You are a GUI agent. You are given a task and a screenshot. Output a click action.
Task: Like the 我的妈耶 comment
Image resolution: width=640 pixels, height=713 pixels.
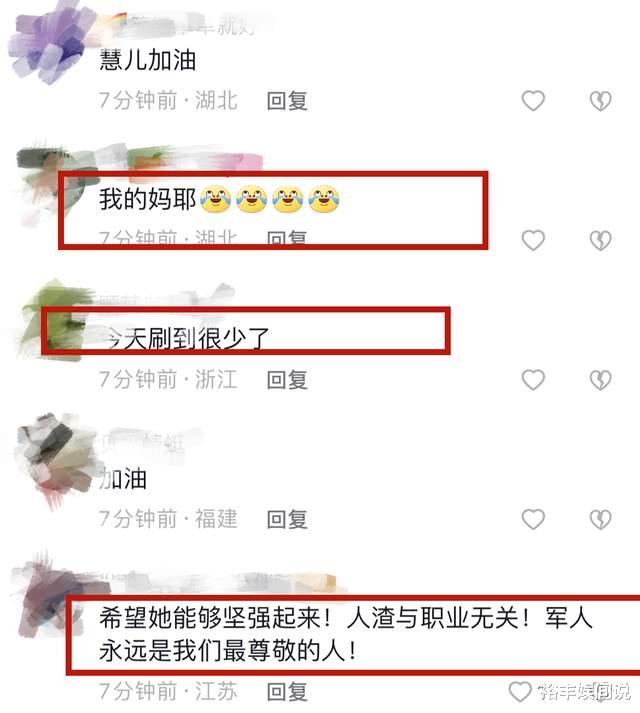pyautogui.click(x=533, y=240)
